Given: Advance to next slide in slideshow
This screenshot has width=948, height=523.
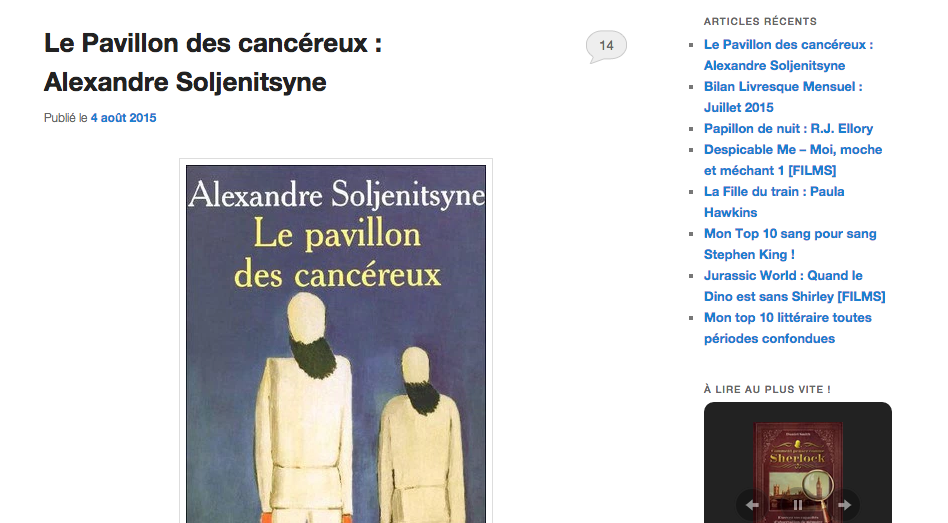Looking at the screenshot, I should 843,505.
